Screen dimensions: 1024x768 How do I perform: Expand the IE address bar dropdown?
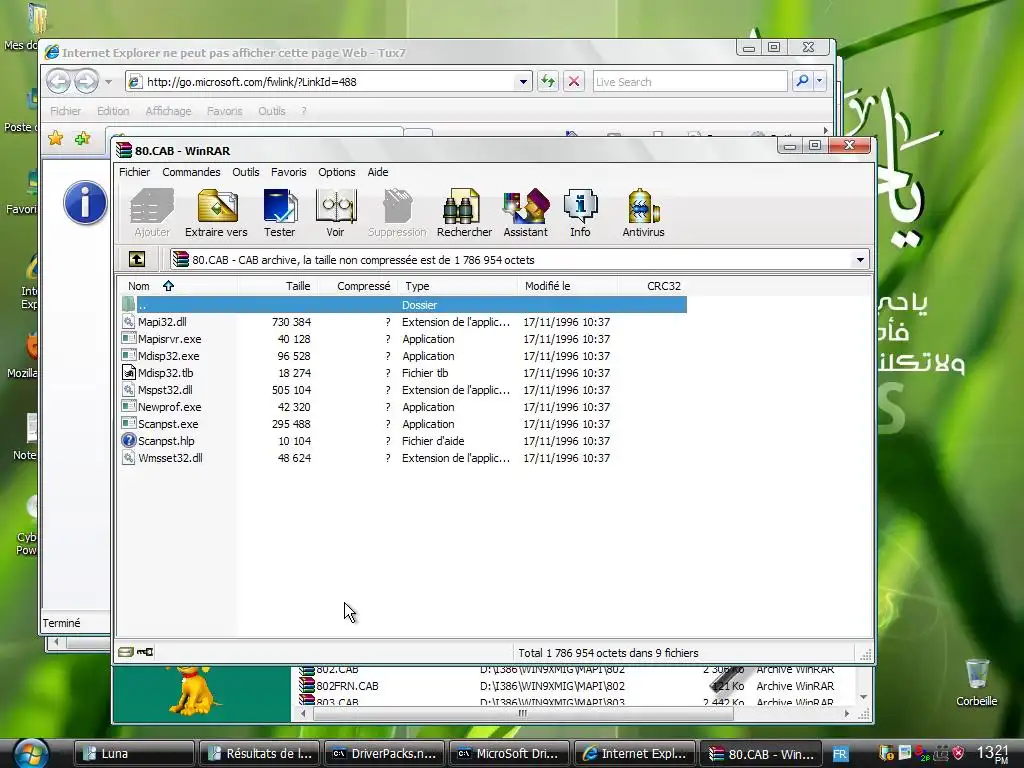click(523, 82)
